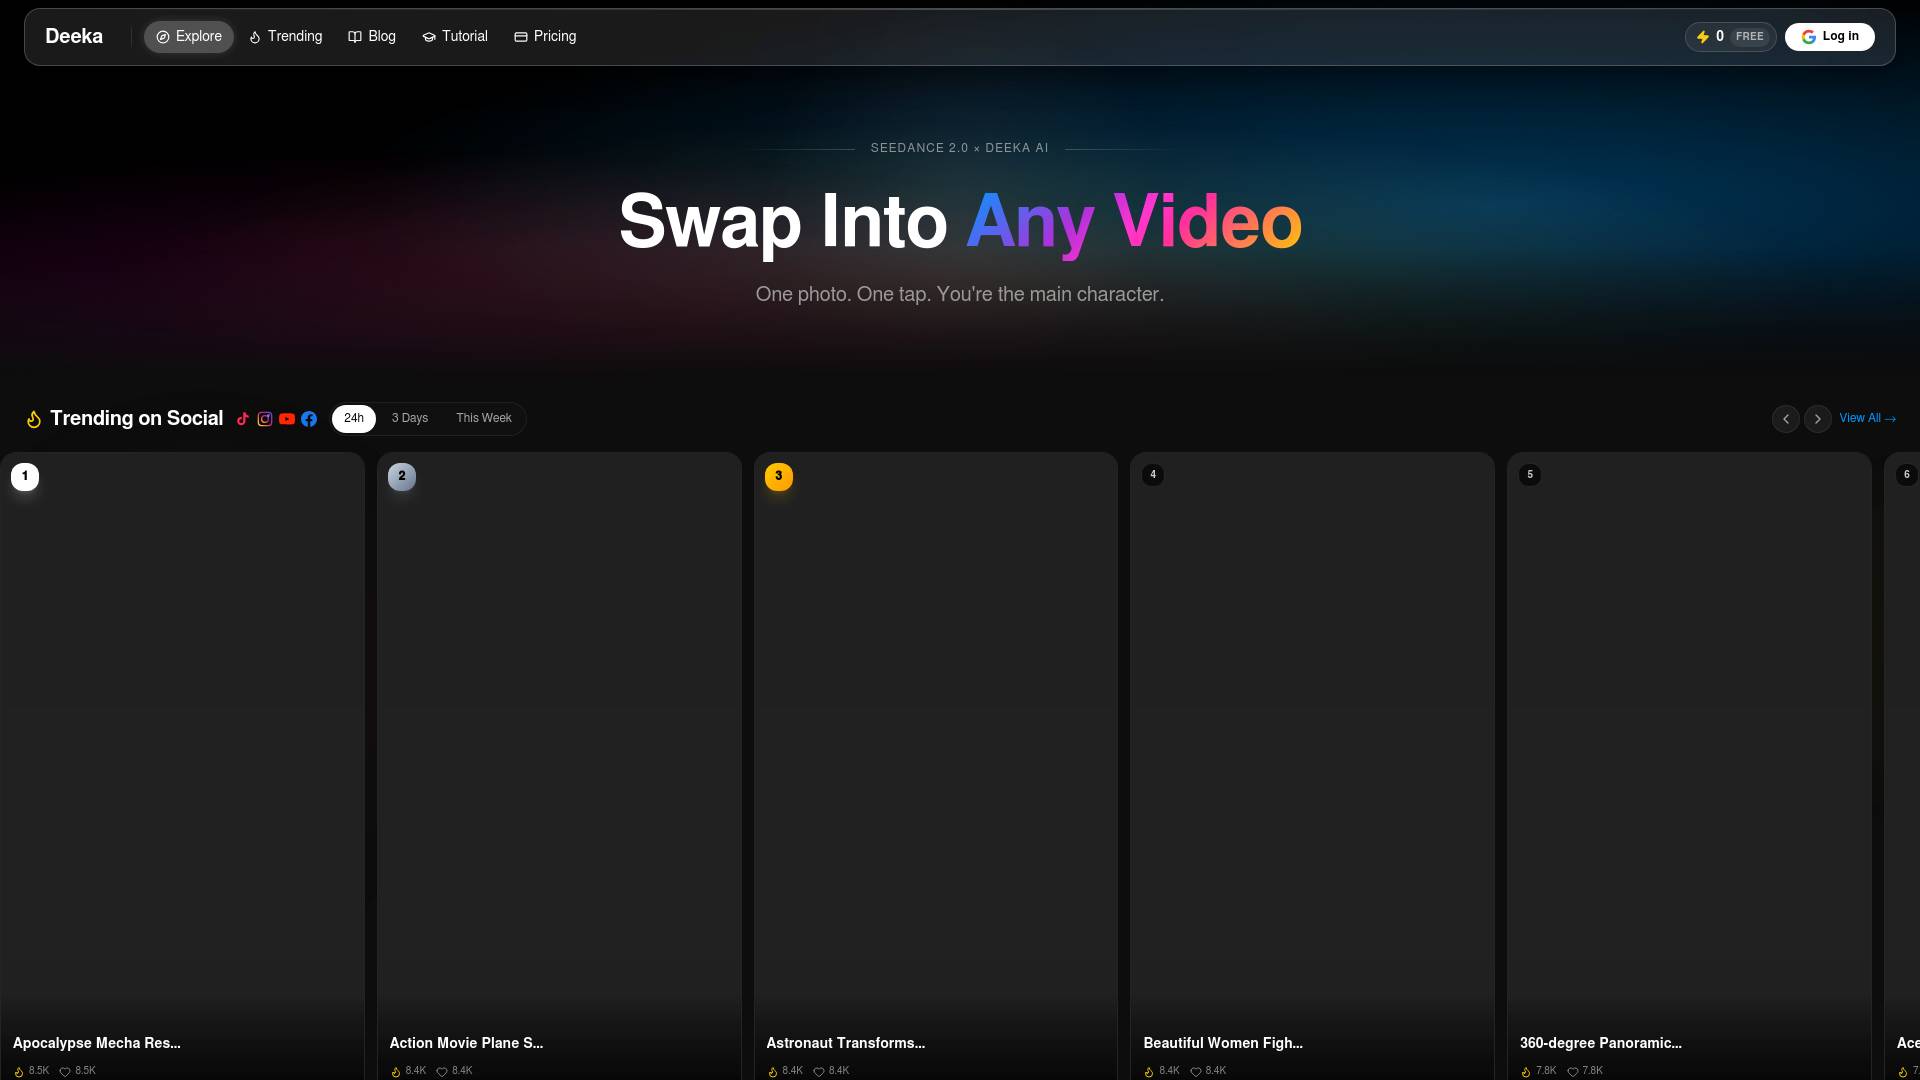Viewport: 1920px width, 1080px height.
Task: Log in with Google
Action: 1830,37
